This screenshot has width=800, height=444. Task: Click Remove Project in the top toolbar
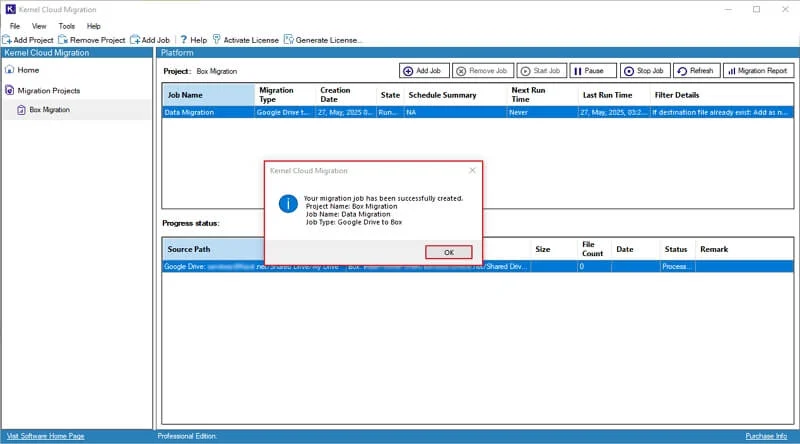tap(92, 40)
